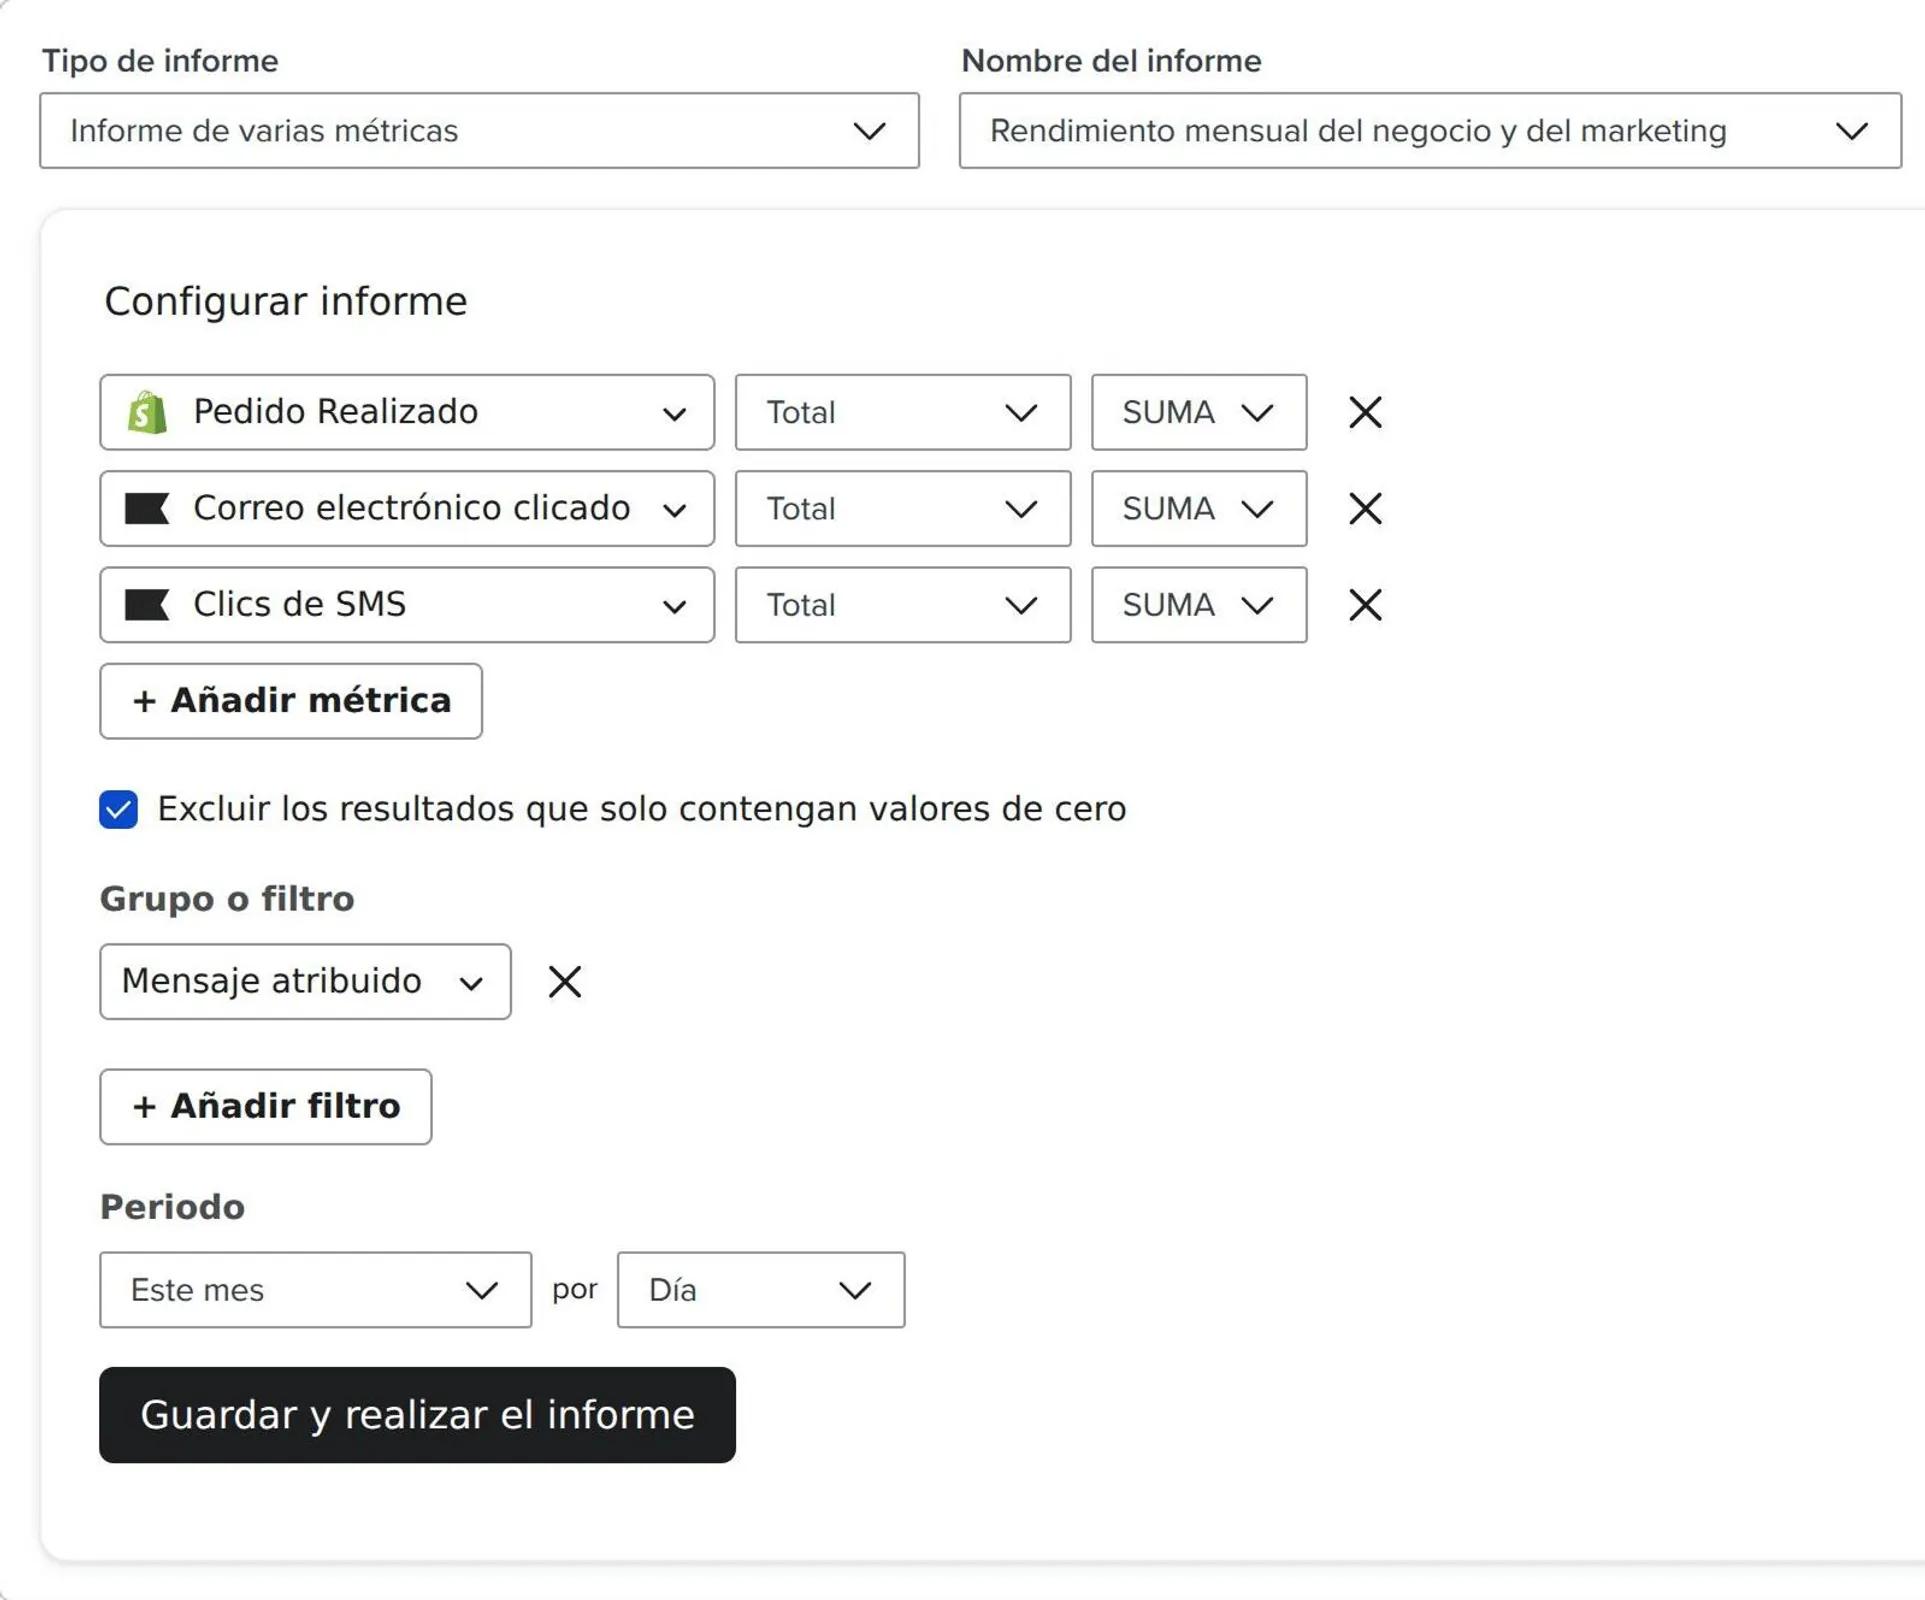
Task: Open the Pedido Realizado metric selector
Action: point(407,412)
